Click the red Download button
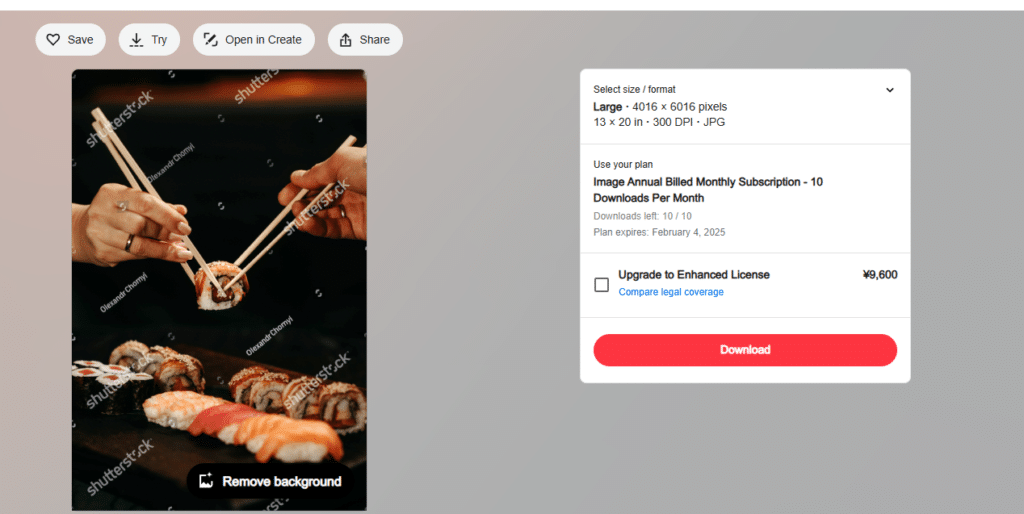This screenshot has width=1024, height=514. [x=745, y=350]
